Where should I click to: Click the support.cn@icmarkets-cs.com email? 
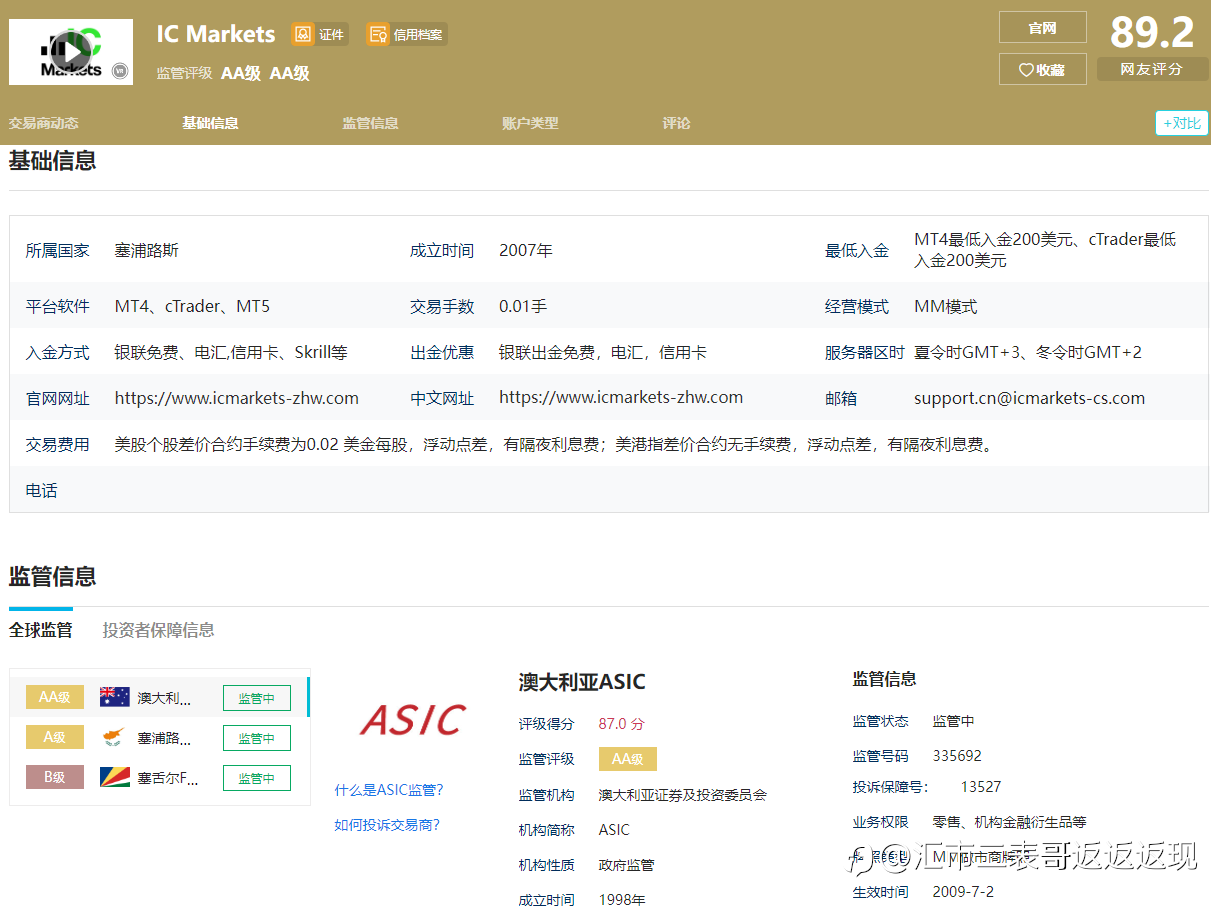click(1029, 398)
